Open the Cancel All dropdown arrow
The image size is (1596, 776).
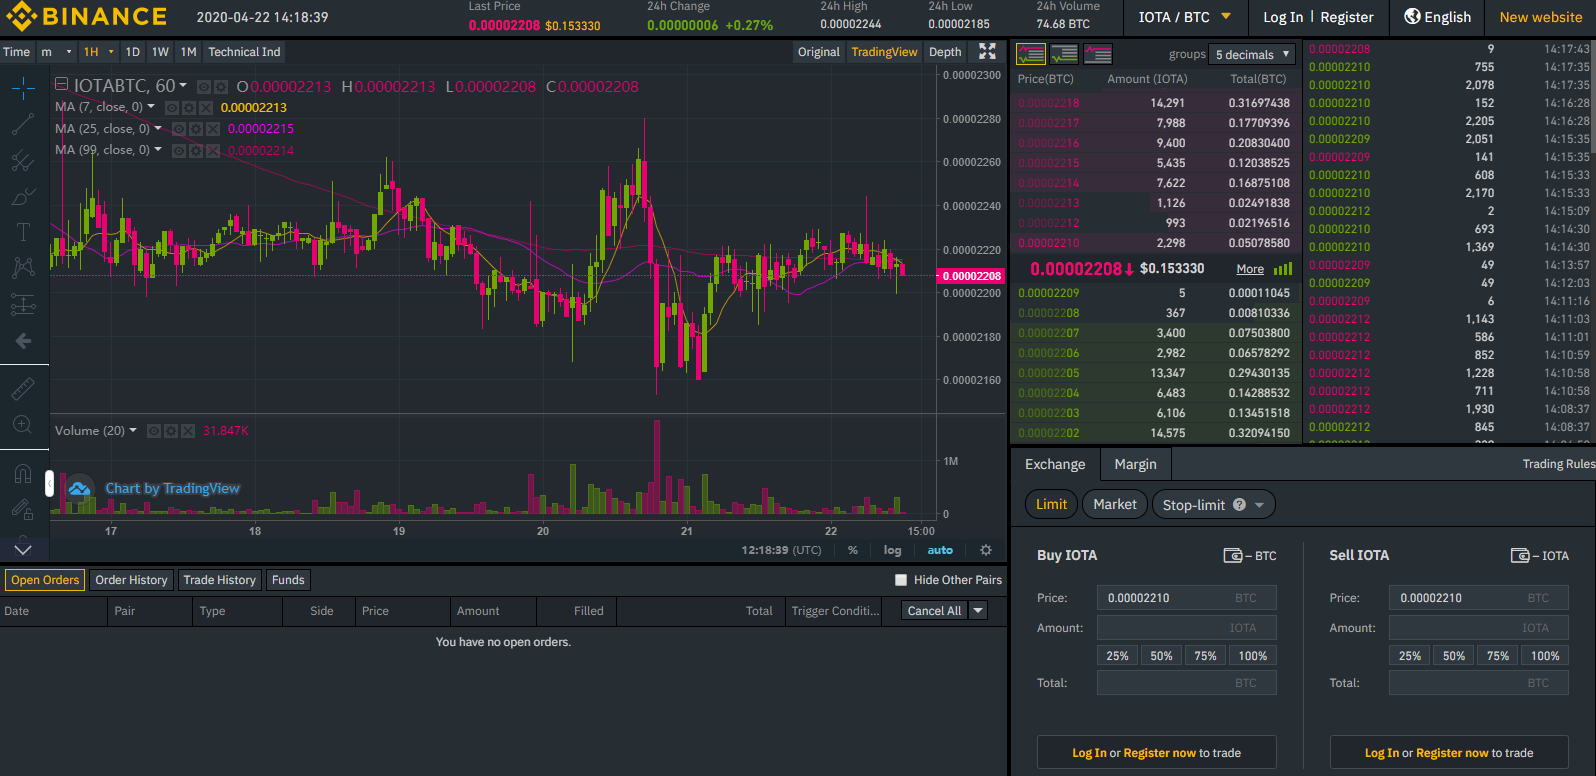tap(979, 611)
